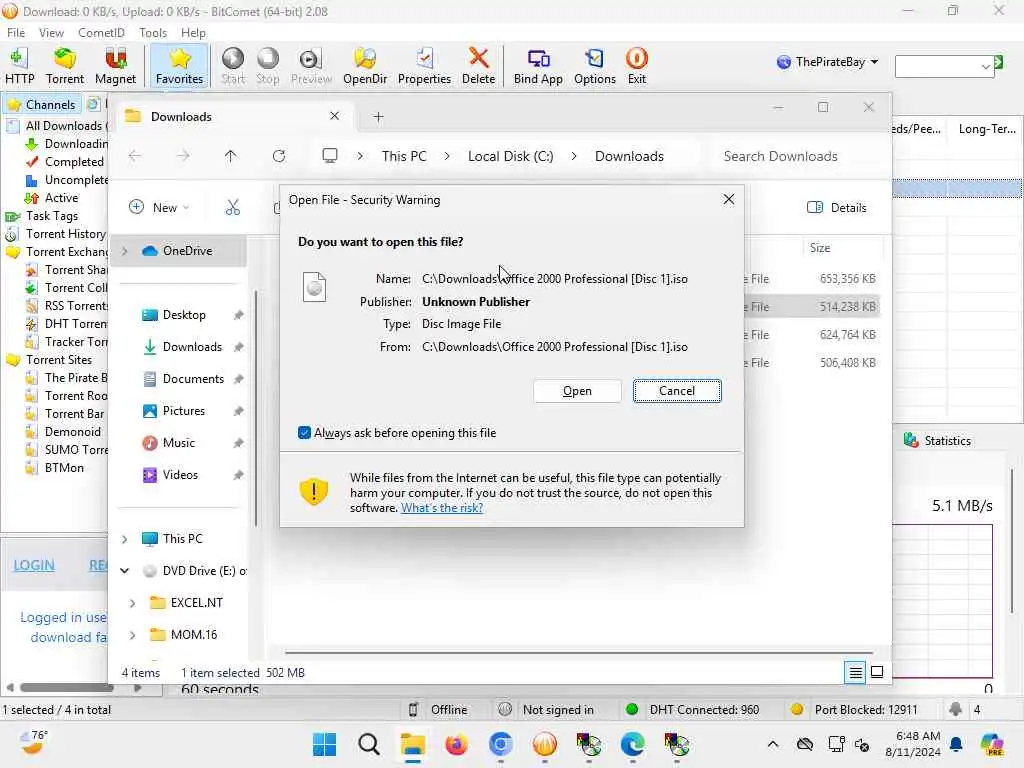Open BitComet Options
This screenshot has width=1024, height=768.
pos(594,65)
